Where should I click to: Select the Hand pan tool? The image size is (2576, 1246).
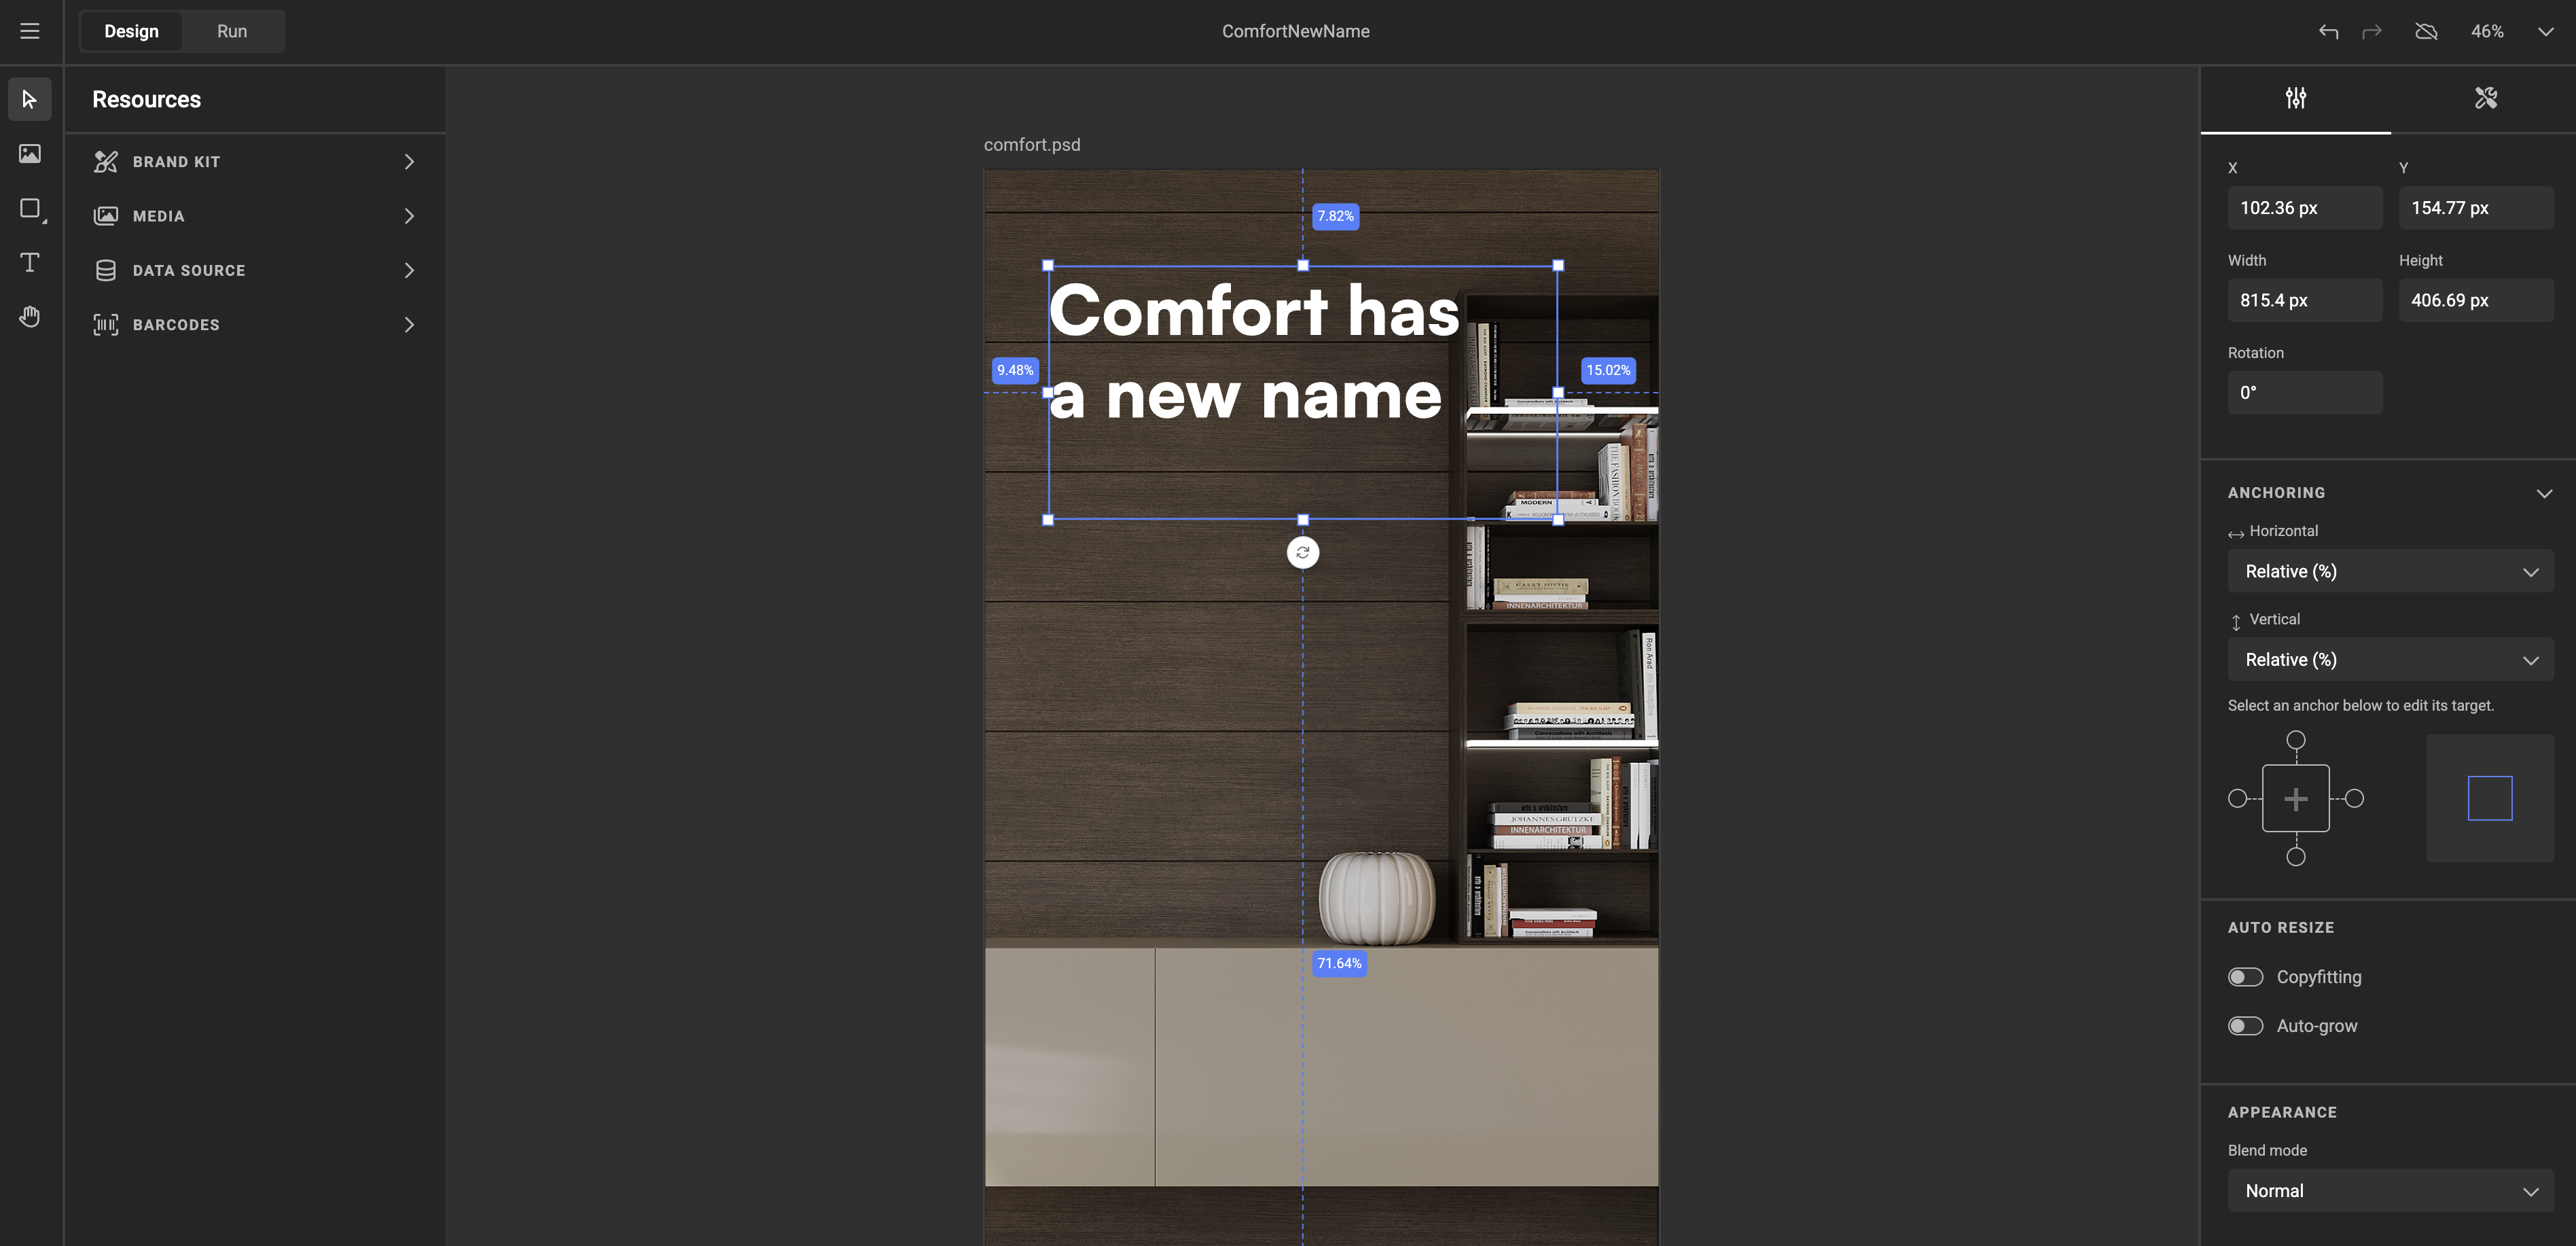[x=29, y=317]
